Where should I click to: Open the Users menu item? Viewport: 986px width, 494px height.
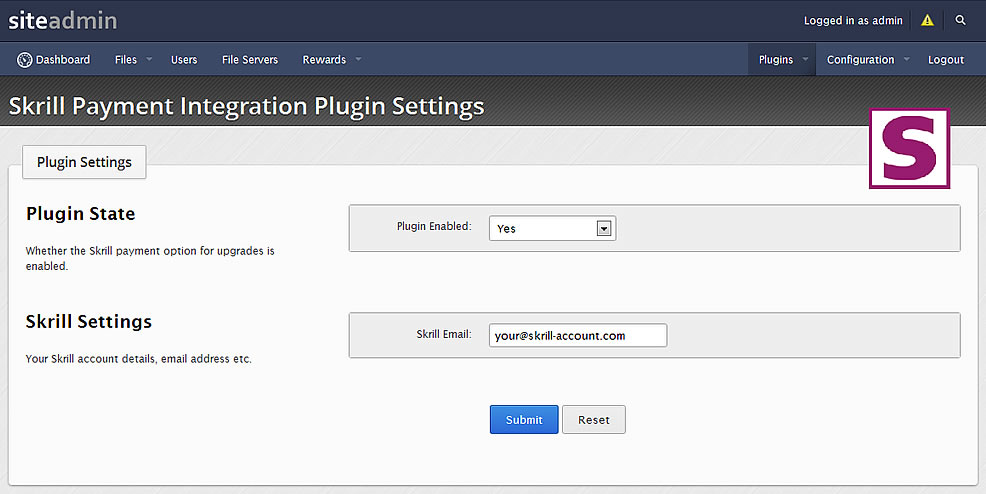pyautogui.click(x=184, y=60)
